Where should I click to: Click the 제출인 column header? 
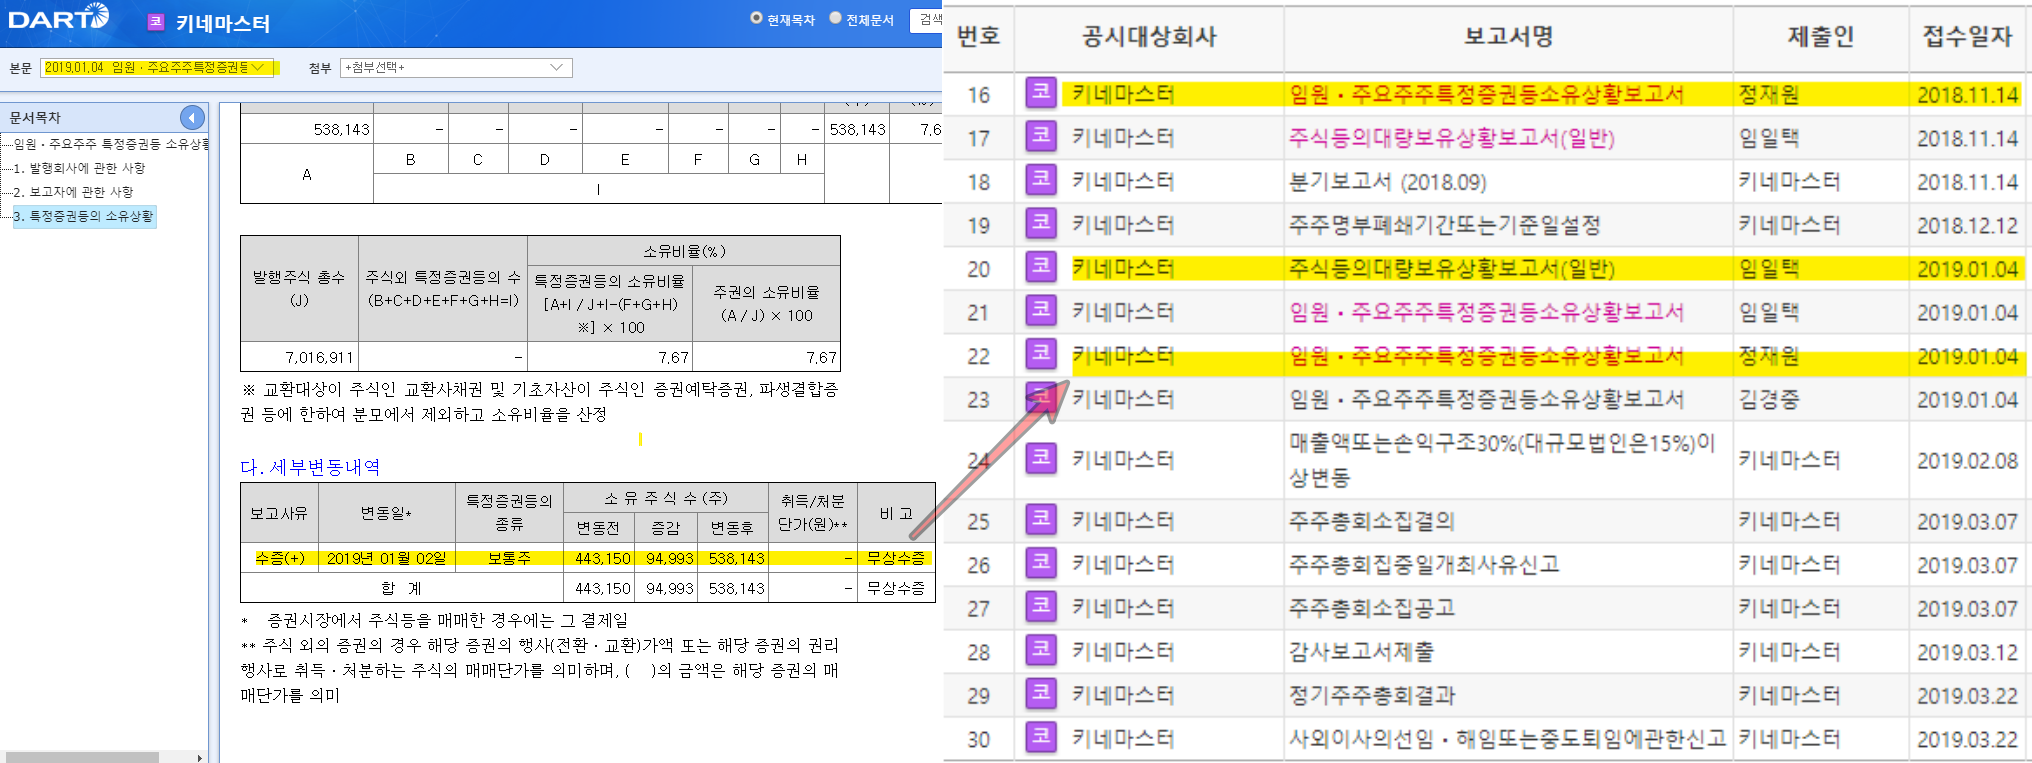coord(1820,36)
